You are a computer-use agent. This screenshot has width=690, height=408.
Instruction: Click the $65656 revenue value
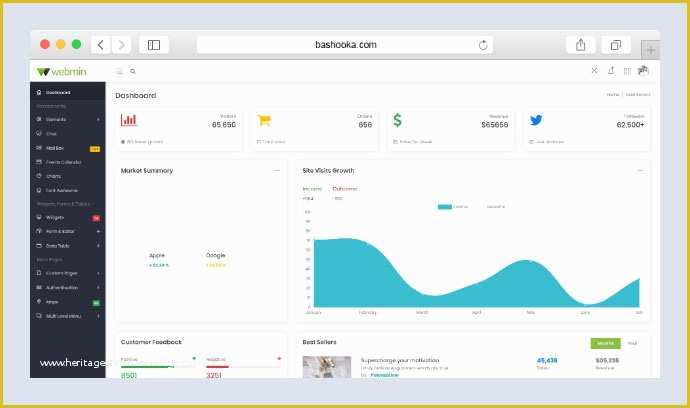click(495, 125)
